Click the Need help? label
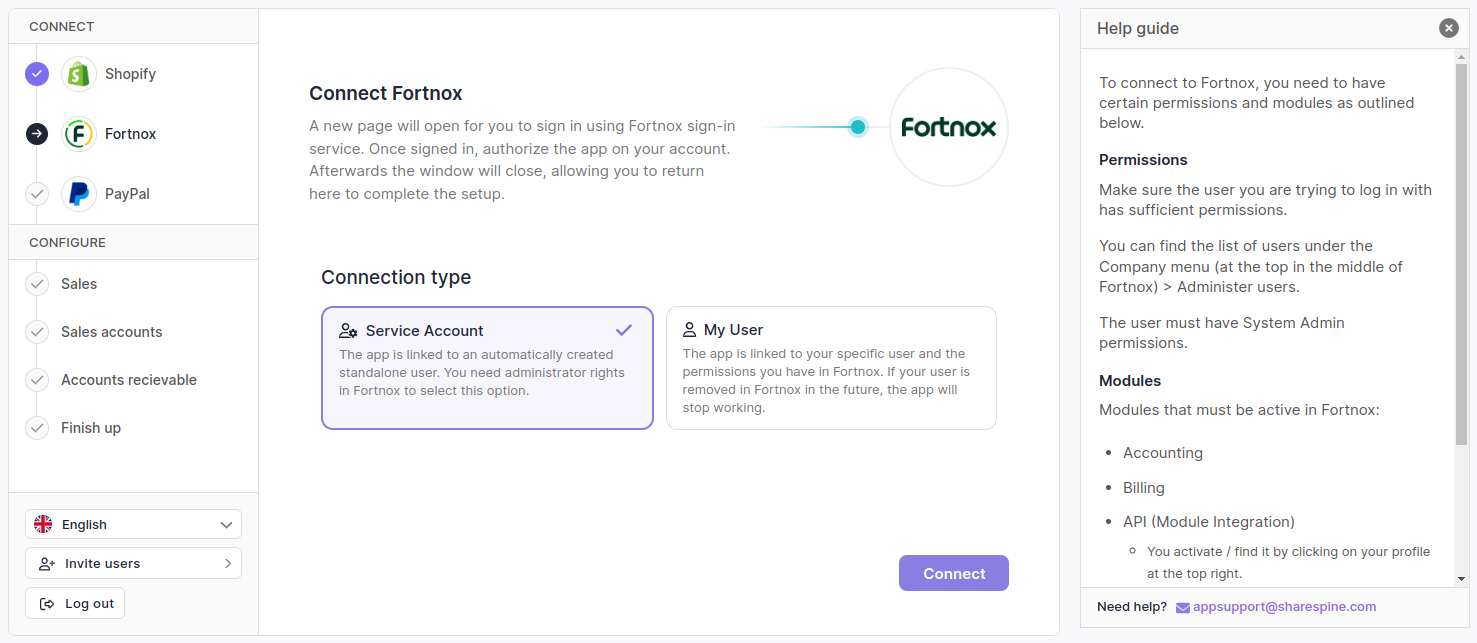 (x=1132, y=607)
